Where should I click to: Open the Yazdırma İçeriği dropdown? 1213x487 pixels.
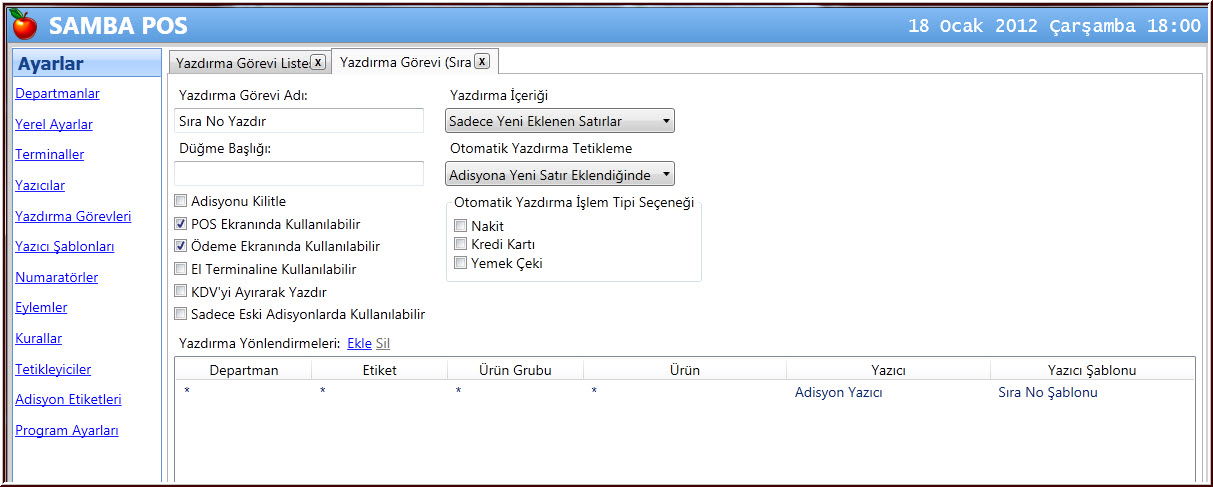pos(560,121)
